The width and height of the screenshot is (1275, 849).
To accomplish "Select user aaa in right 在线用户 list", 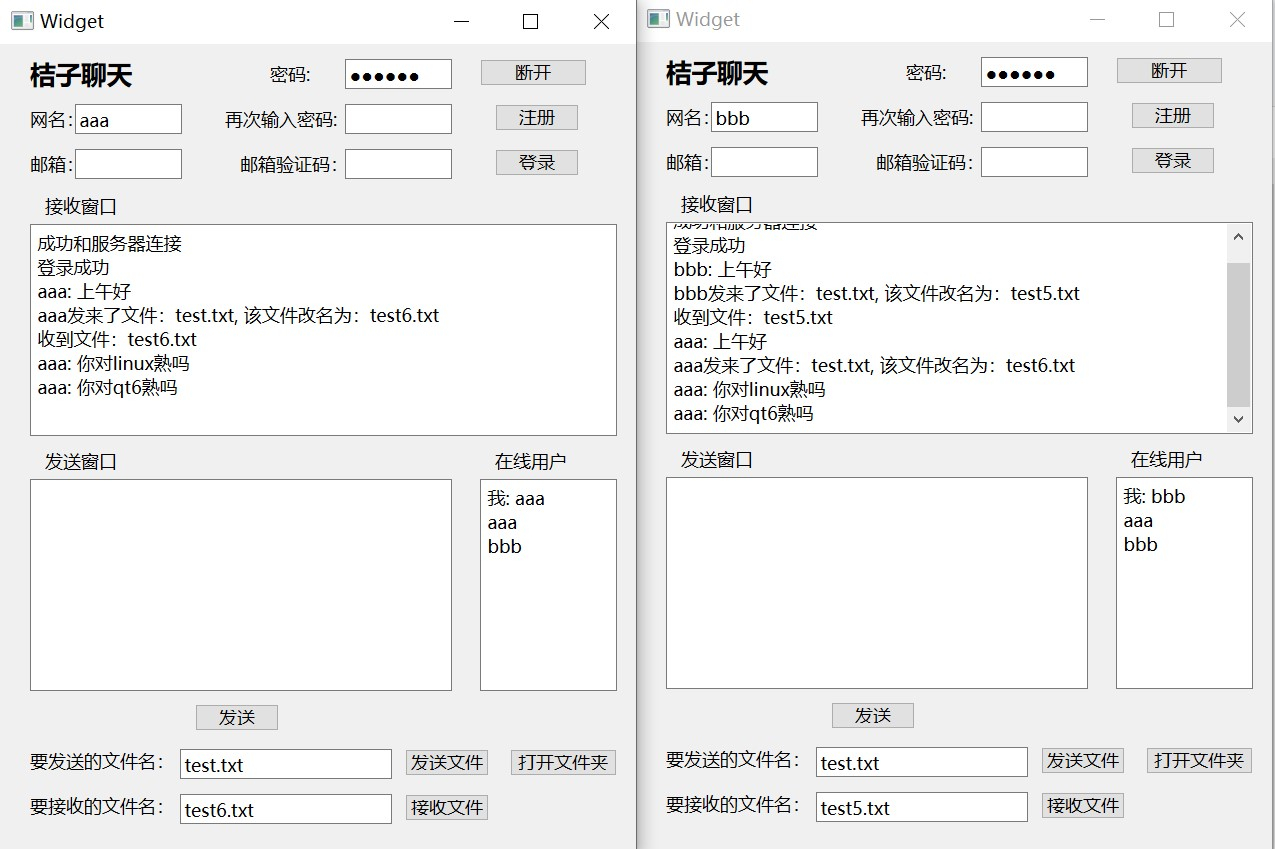I will click(x=1138, y=521).
